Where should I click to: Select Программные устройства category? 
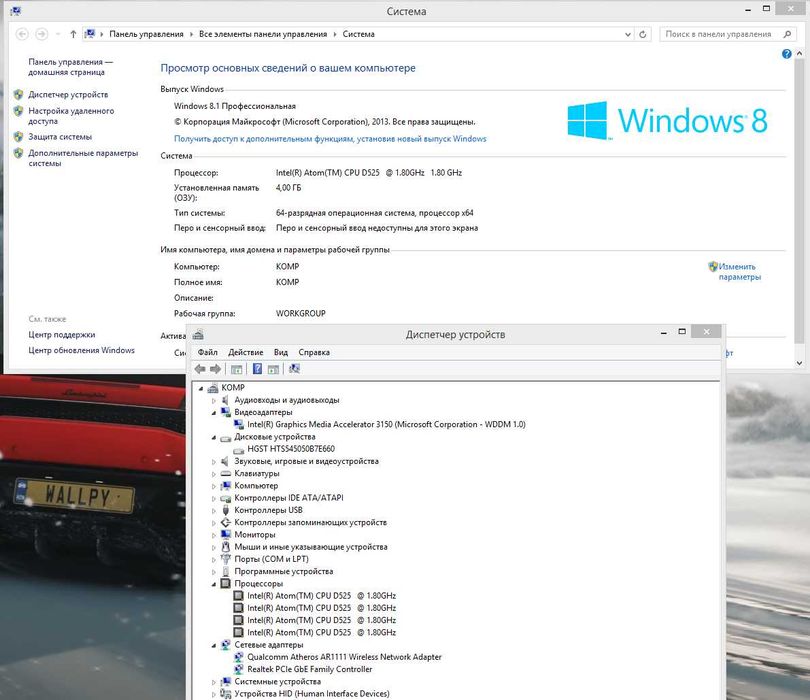pos(284,571)
